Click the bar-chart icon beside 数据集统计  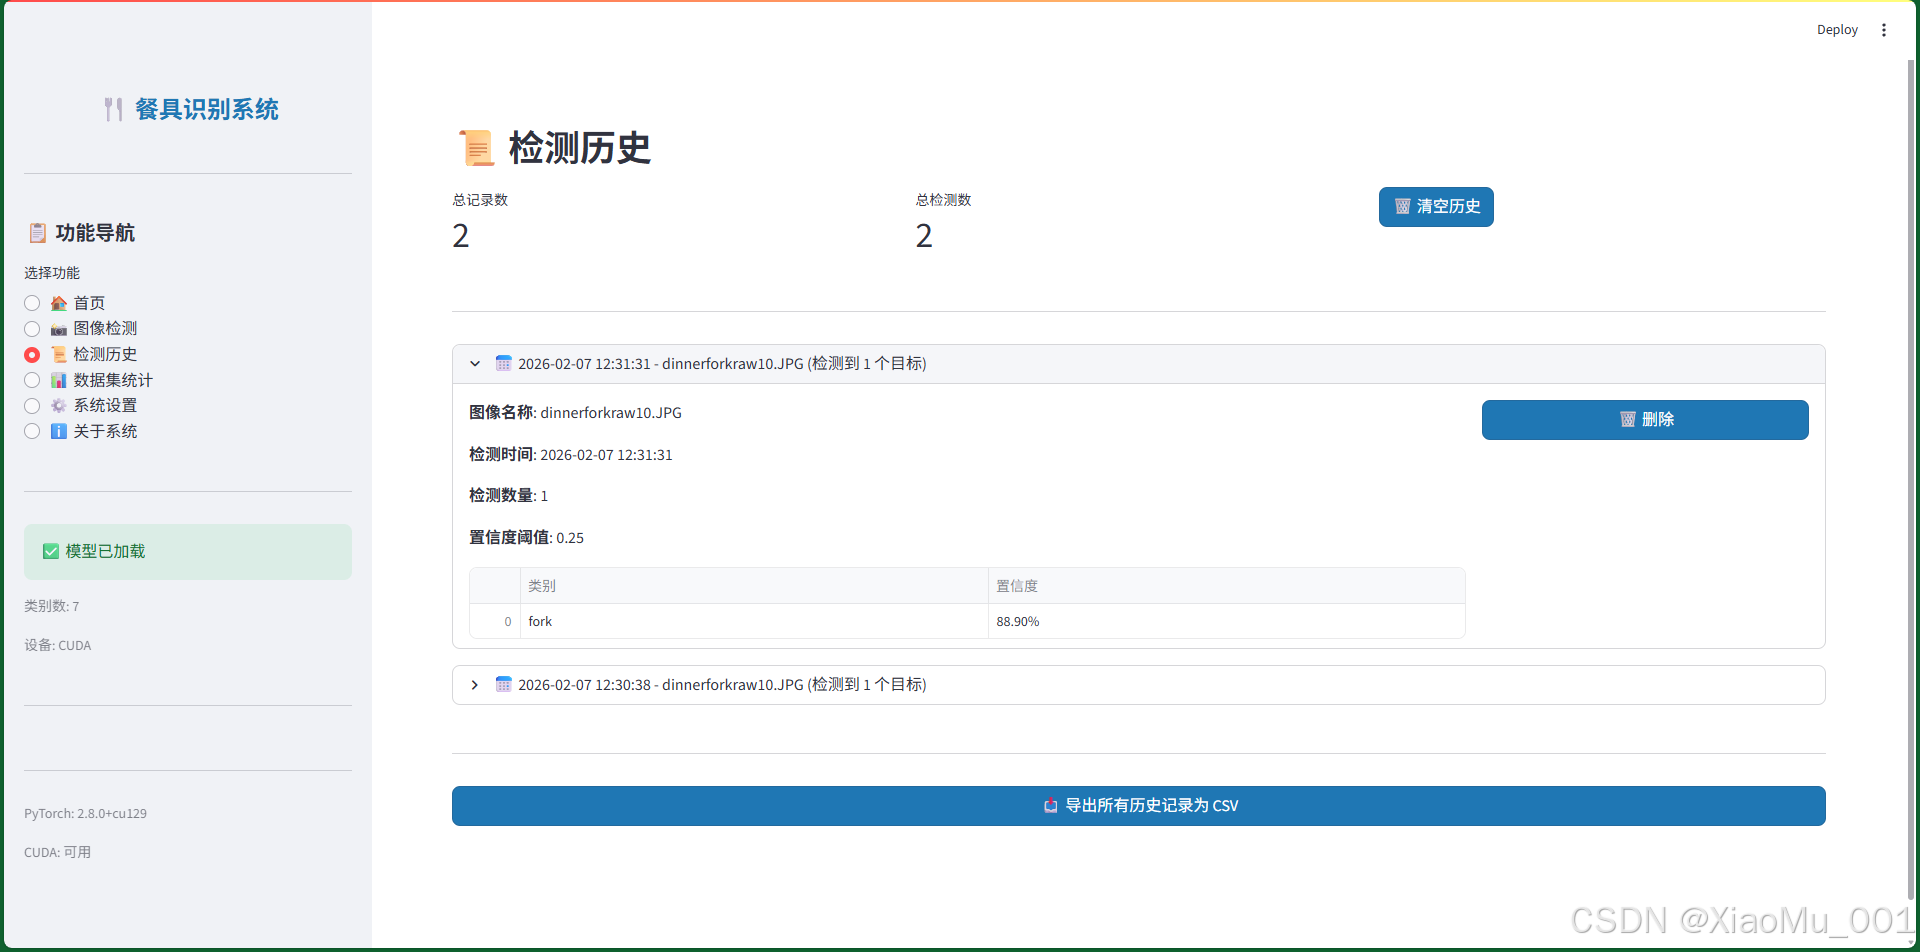pos(58,380)
